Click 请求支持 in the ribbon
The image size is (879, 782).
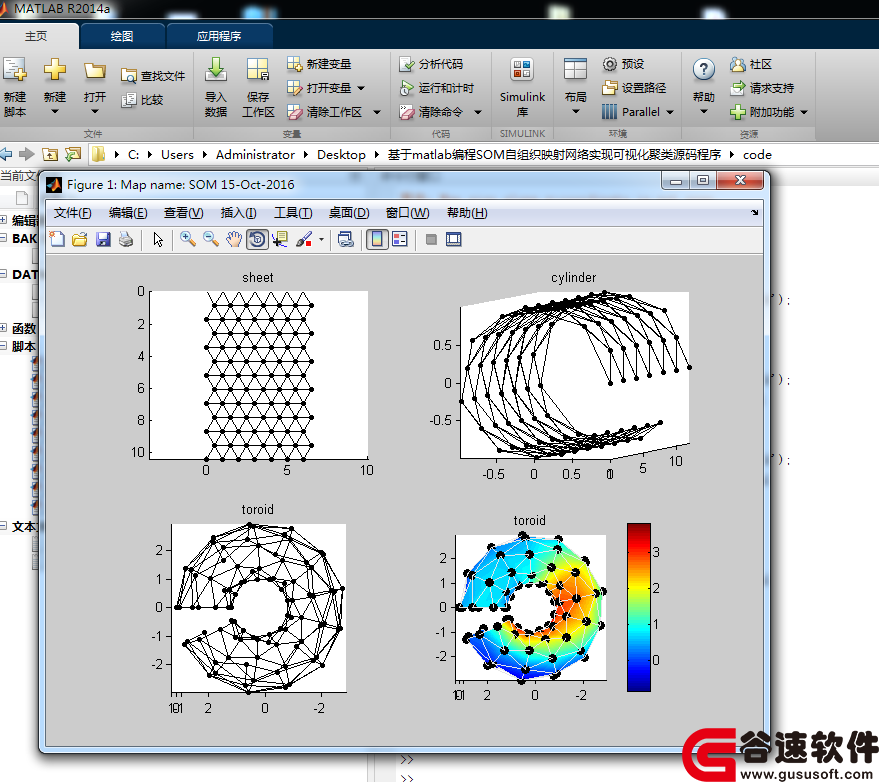(762, 88)
